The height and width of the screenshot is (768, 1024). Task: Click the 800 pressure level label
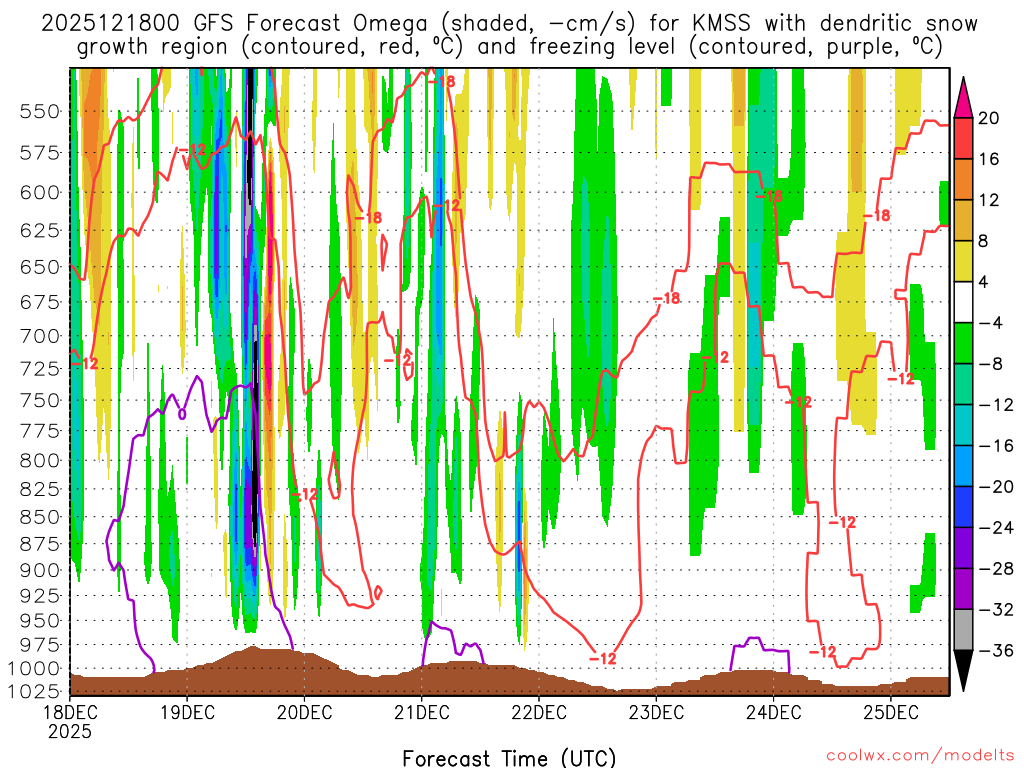40,460
